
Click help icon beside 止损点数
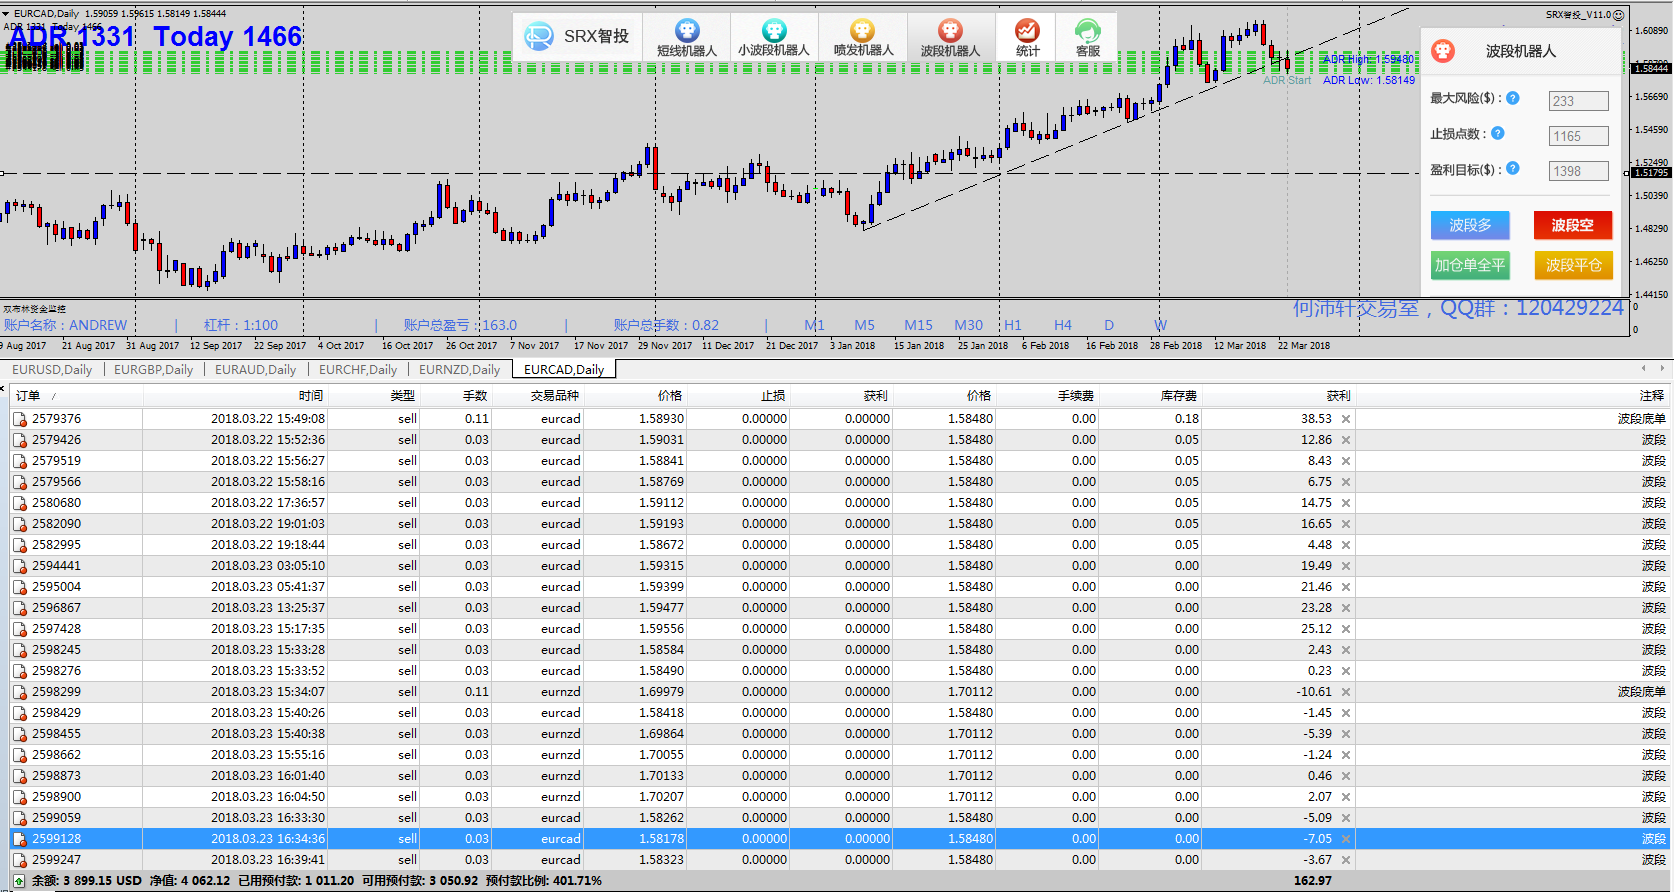1498,133
